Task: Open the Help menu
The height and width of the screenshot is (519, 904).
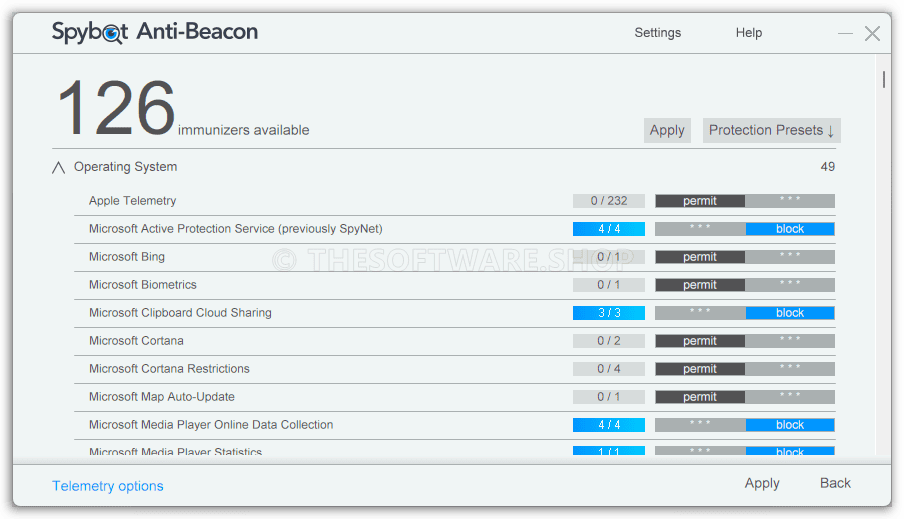Action: 748,33
